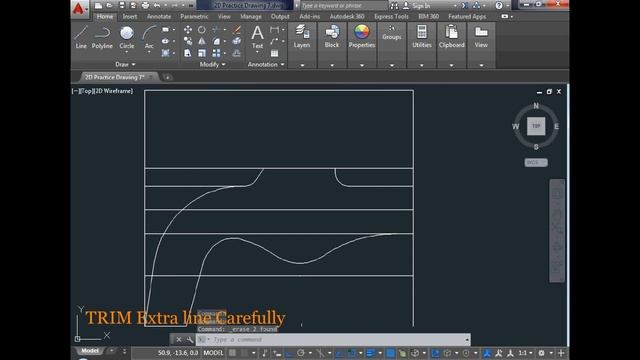Open the Annotate ribbon tab

(x=159, y=17)
